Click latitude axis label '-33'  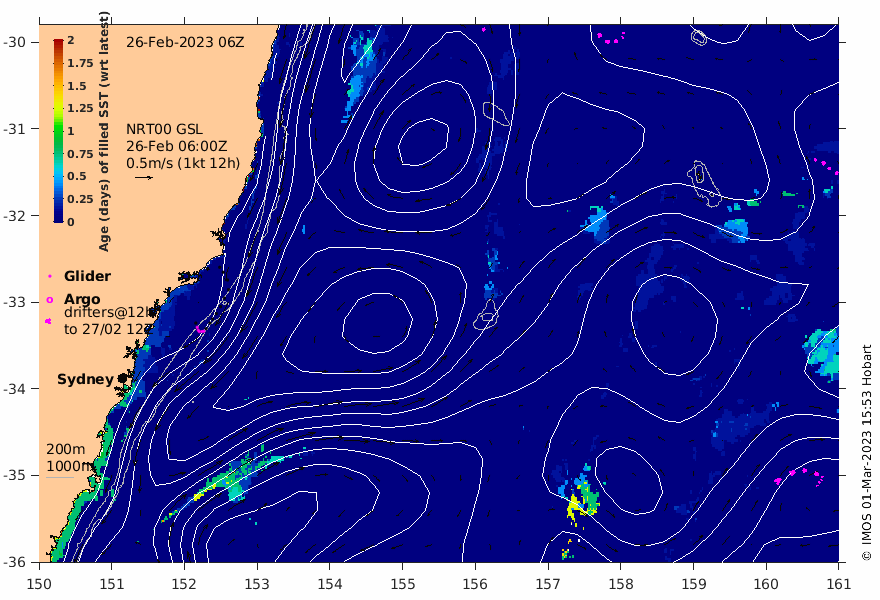14,302
